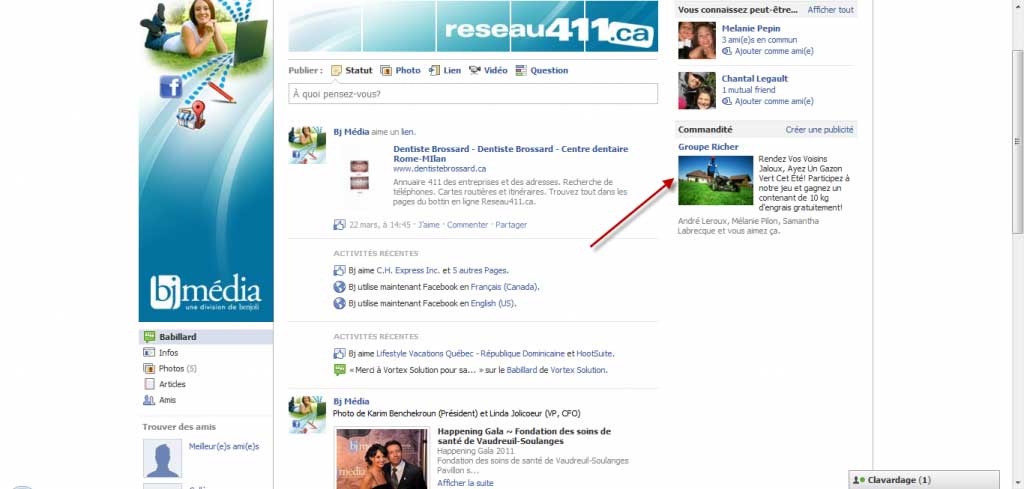Open the '5 autres Pages' link
The height and width of the screenshot is (489, 1024).
480,270
